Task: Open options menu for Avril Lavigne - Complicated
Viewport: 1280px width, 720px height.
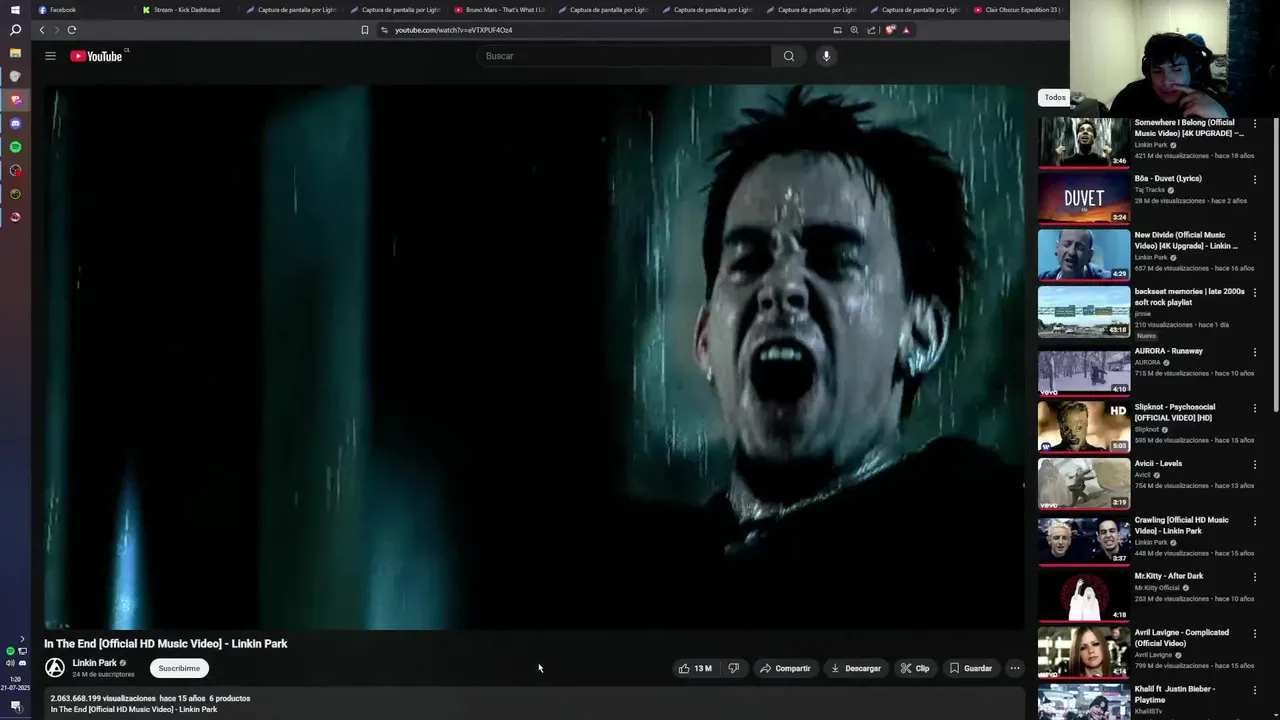Action: coord(1255,634)
